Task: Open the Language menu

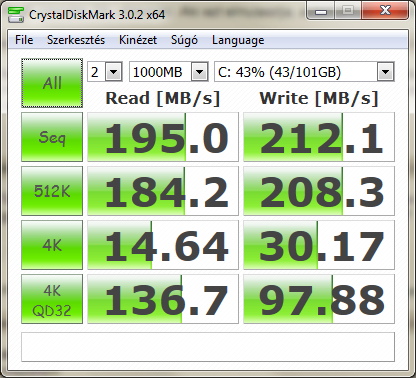Action: [238, 40]
